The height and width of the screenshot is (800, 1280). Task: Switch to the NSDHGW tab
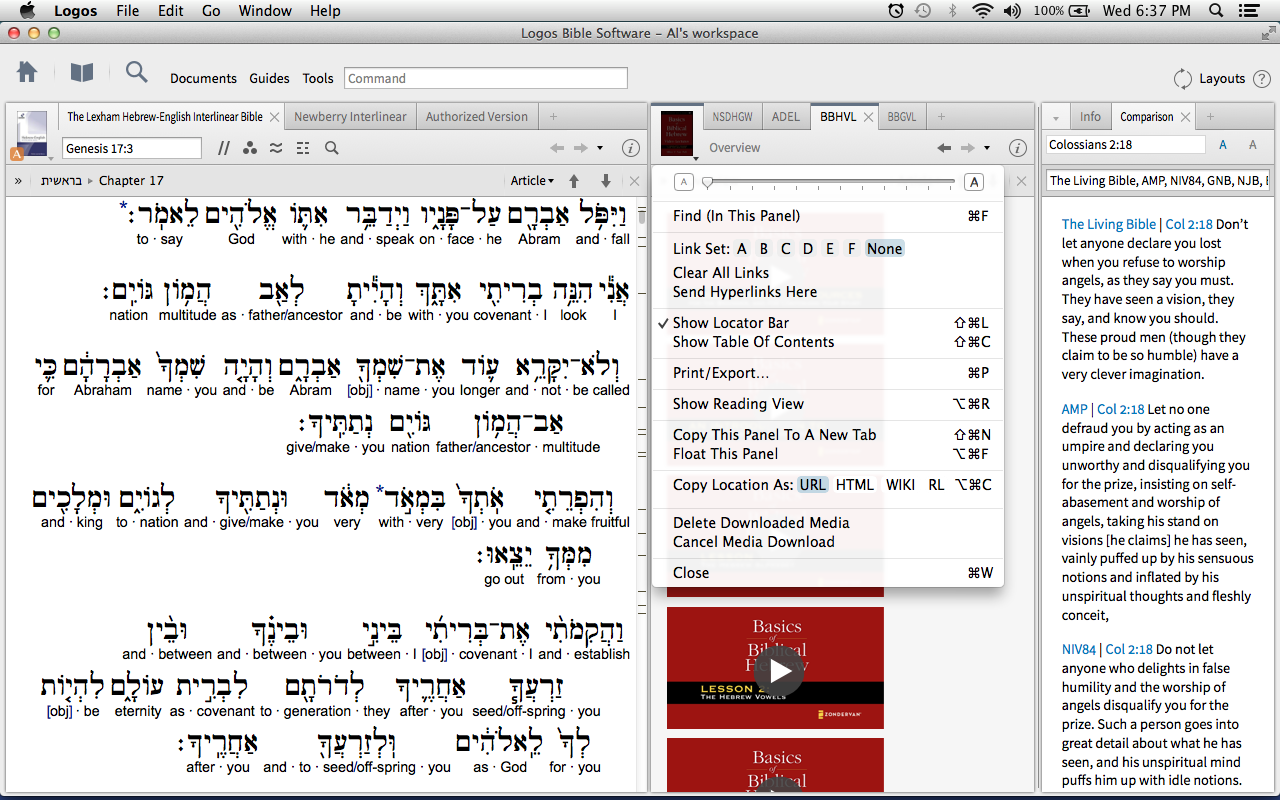point(732,117)
